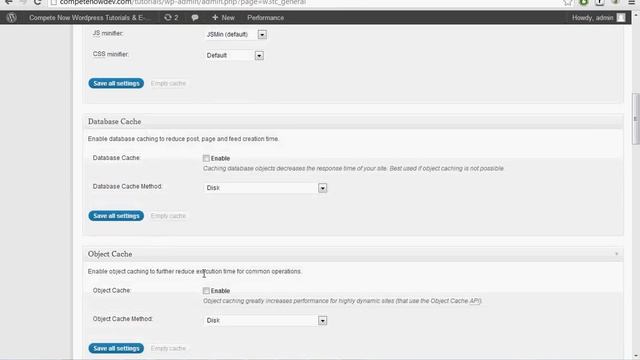Open the Object Cache Method dropdown

point(265,320)
